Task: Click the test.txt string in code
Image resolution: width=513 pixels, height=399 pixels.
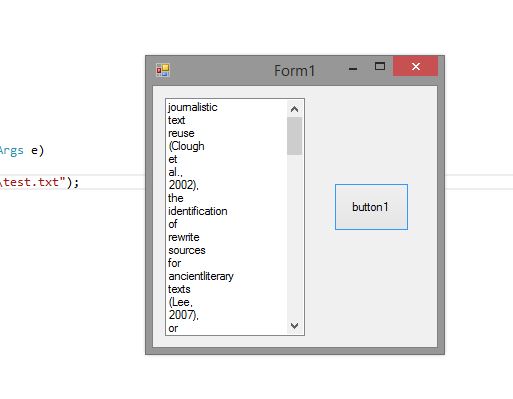Action: coord(33,182)
